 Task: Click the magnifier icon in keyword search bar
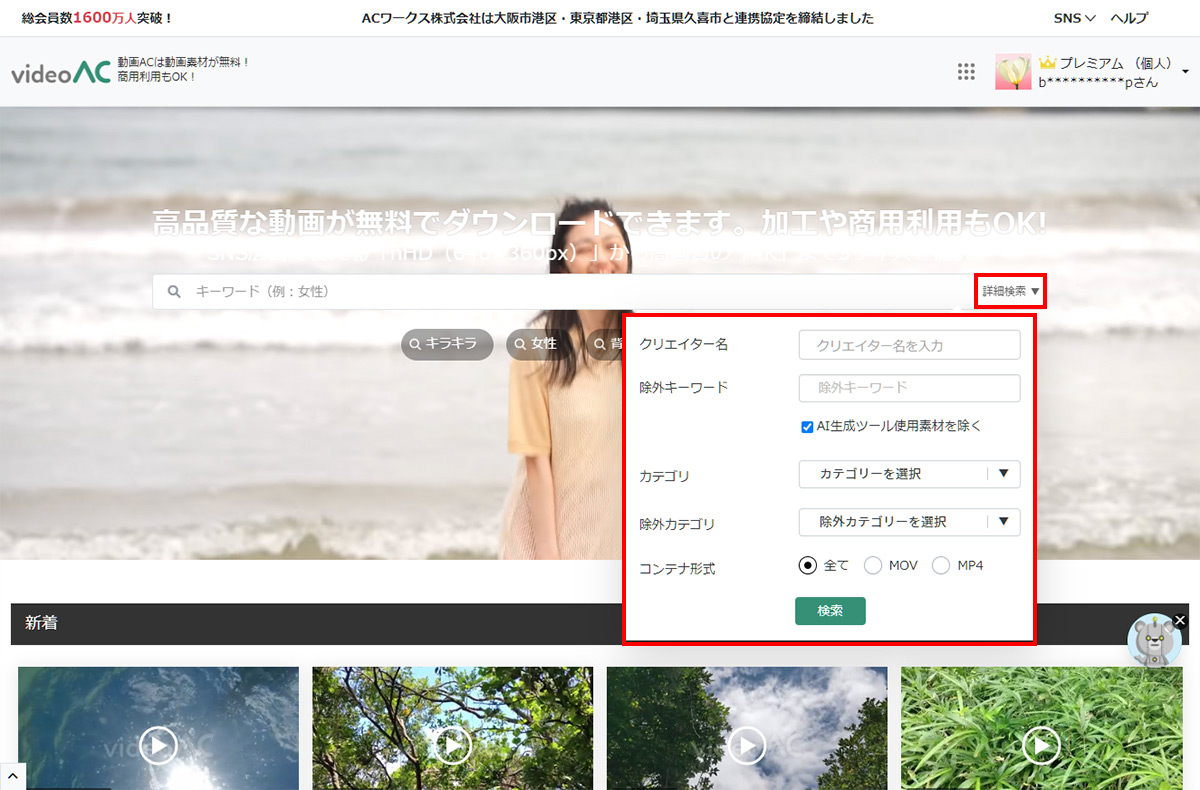tap(174, 292)
